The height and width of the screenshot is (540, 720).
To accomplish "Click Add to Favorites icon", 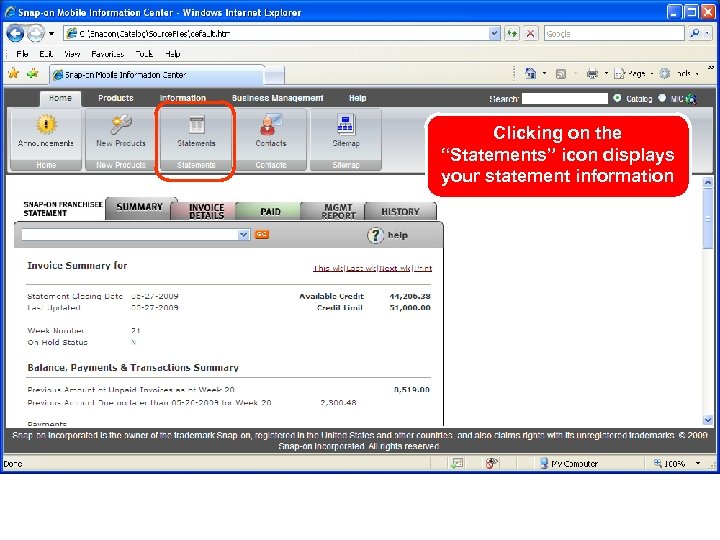I will pos(33,73).
